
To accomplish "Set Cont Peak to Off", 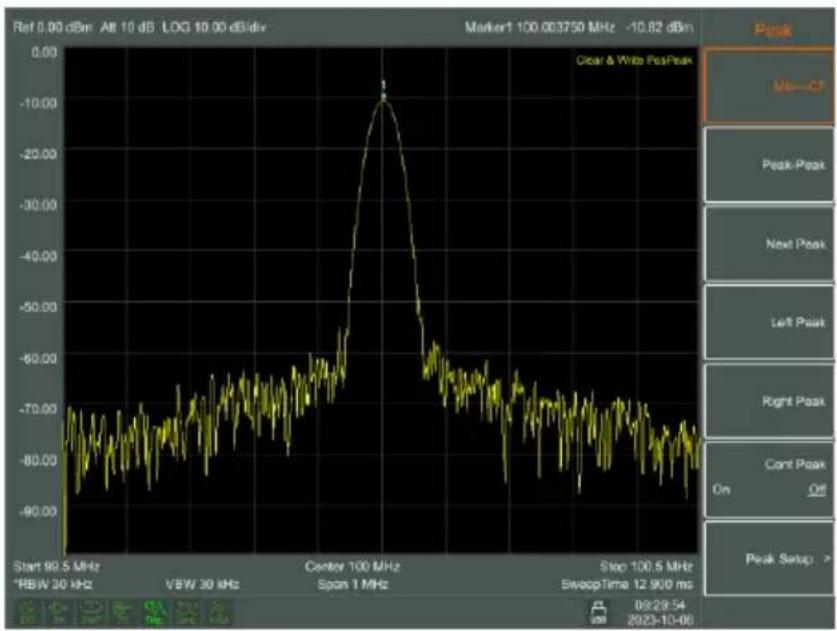I will pyautogui.click(x=817, y=490).
